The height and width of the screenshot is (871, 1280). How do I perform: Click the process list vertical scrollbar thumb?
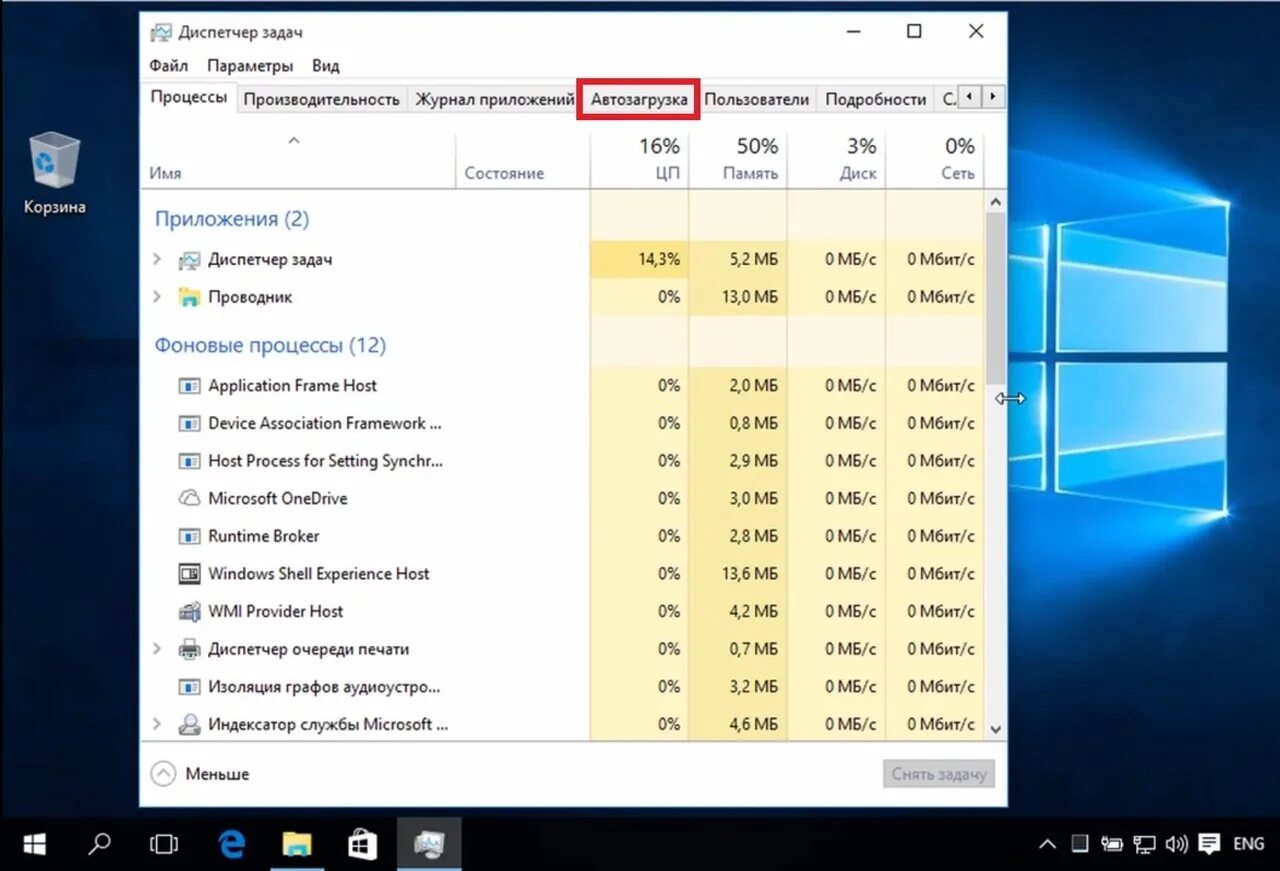click(995, 297)
